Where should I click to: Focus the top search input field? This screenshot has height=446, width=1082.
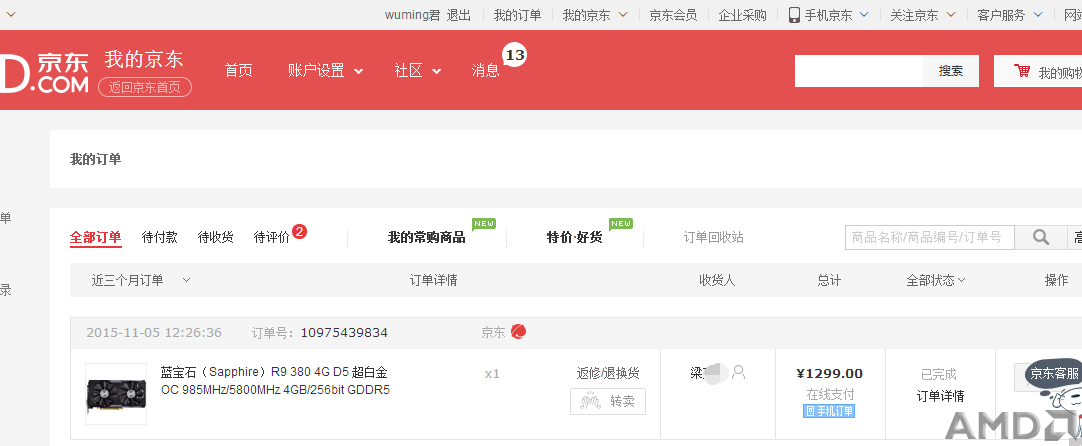pyautogui.click(x=859, y=71)
